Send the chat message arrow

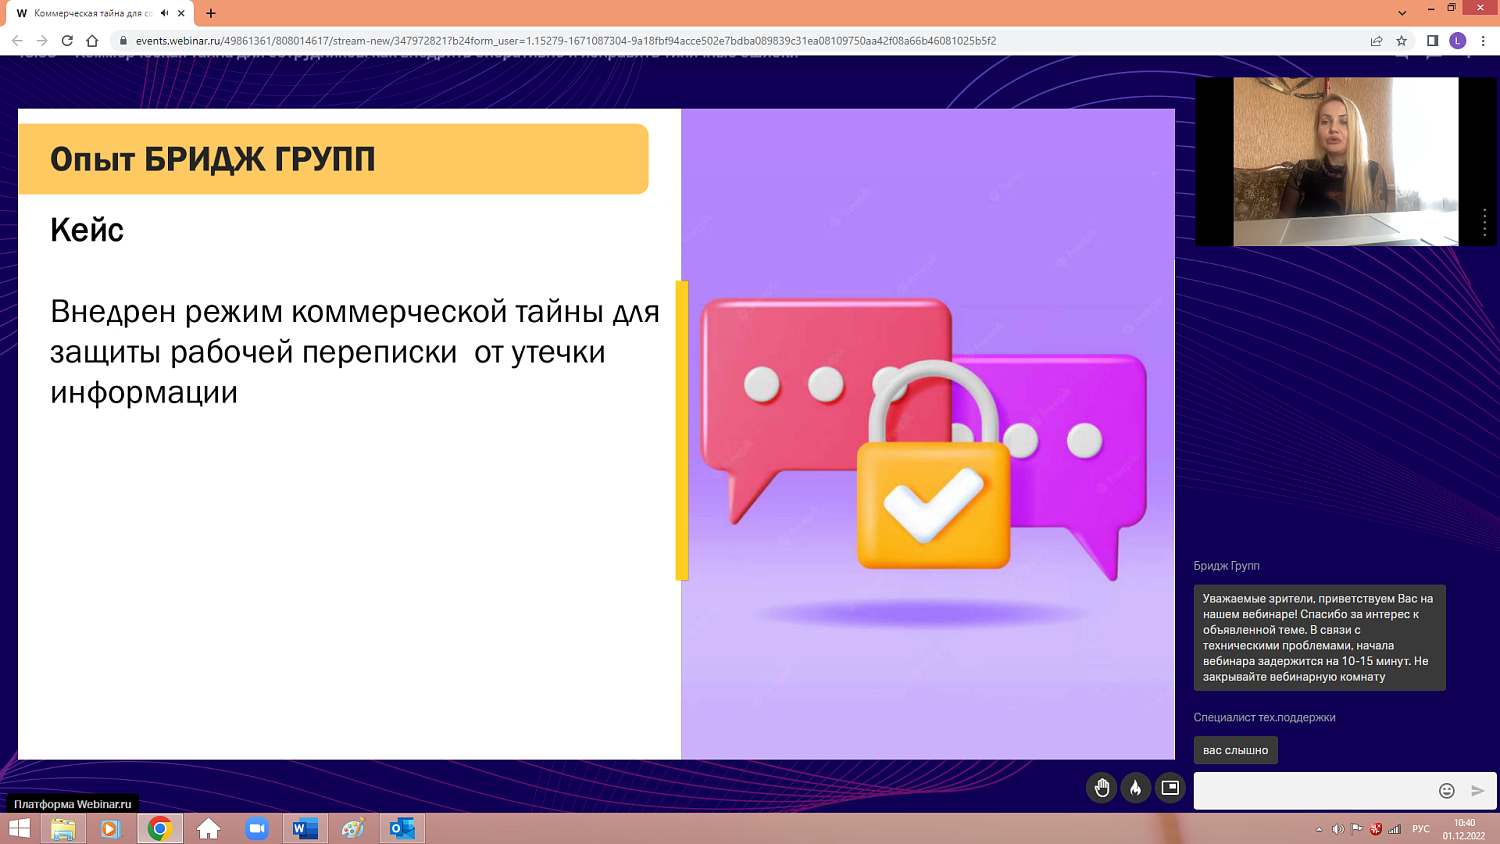(x=1478, y=790)
